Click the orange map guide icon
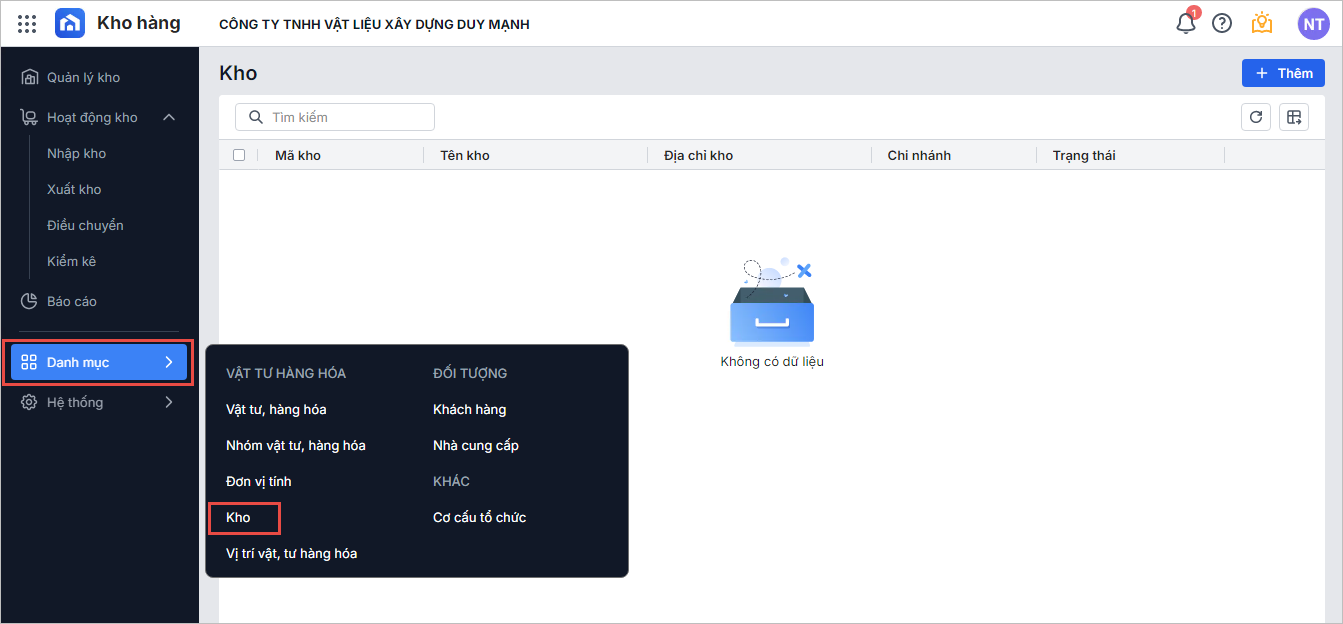1343x624 pixels. [1262, 23]
